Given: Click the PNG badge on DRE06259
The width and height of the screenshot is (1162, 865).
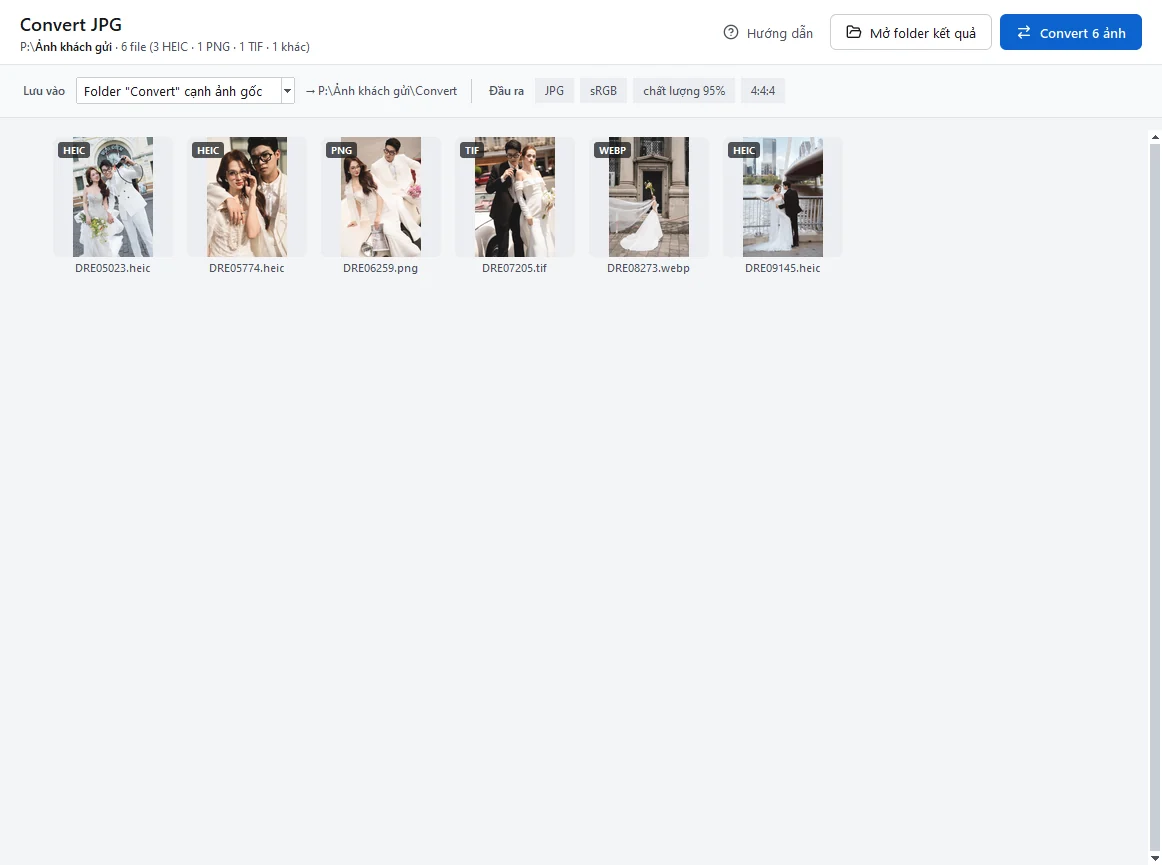Looking at the screenshot, I should [x=341, y=150].
